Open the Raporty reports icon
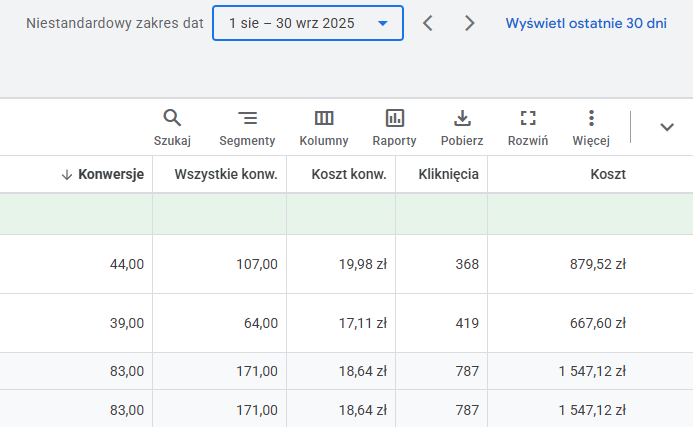The image size is (693, 427). [394, 127]
